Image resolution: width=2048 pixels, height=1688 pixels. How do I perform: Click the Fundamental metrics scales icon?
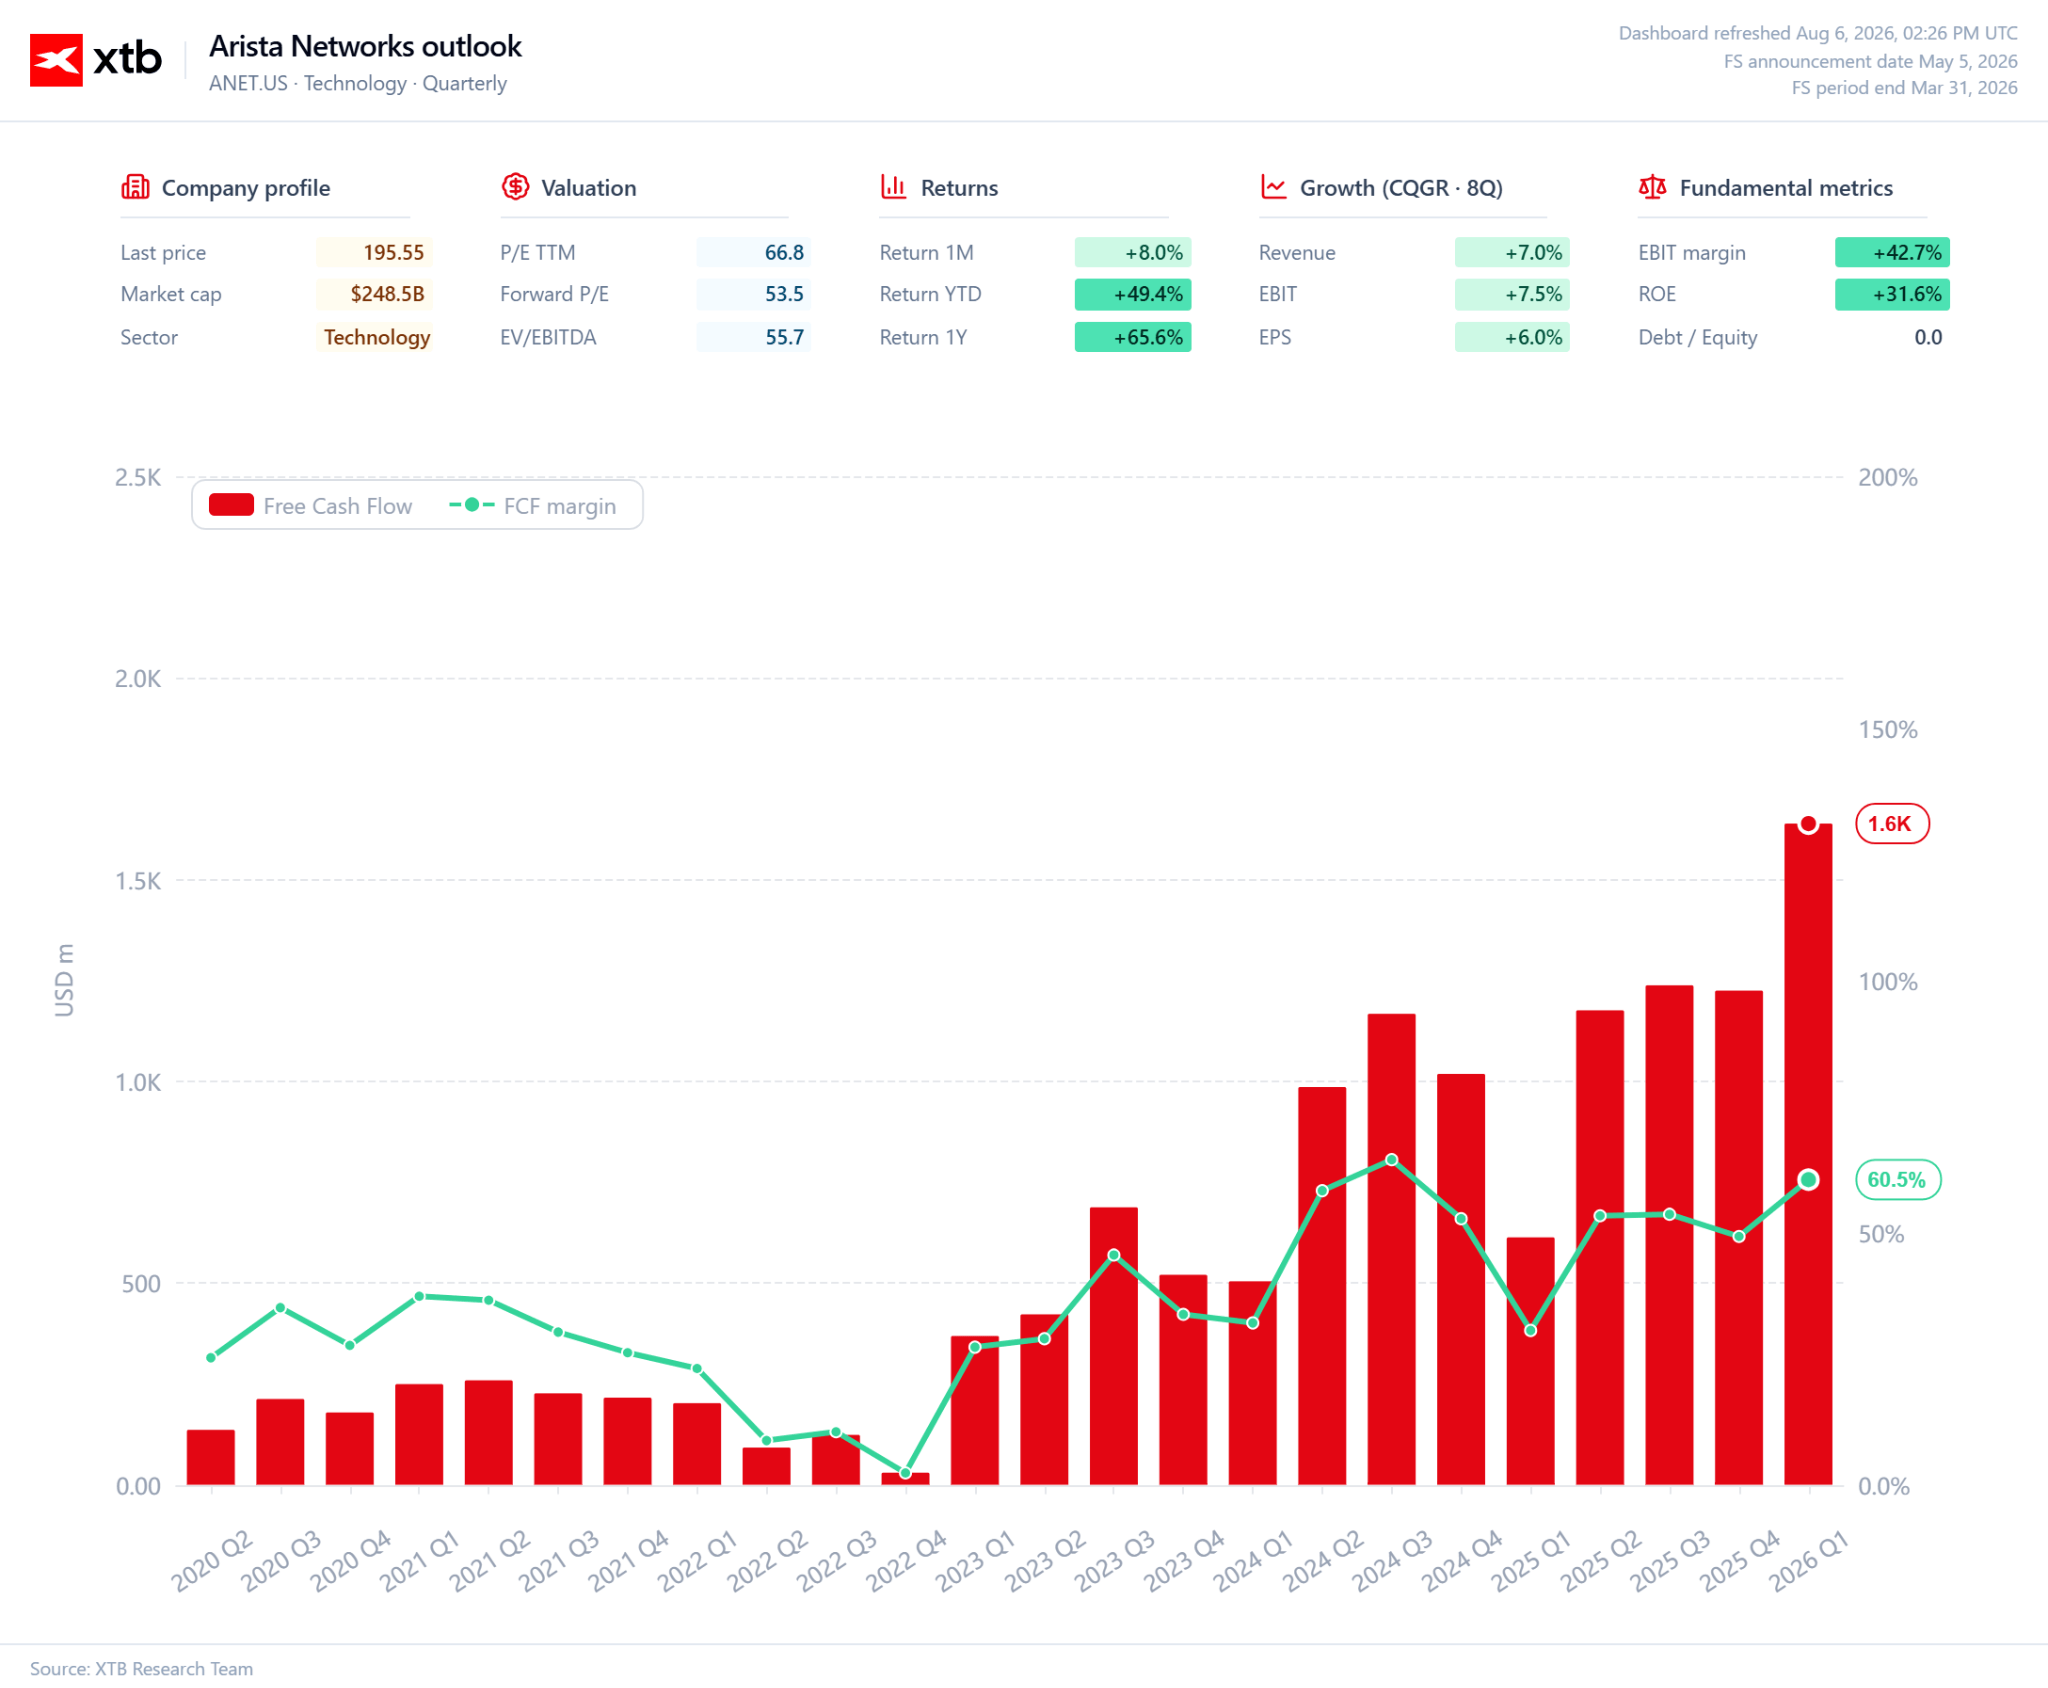[1653, 187]
